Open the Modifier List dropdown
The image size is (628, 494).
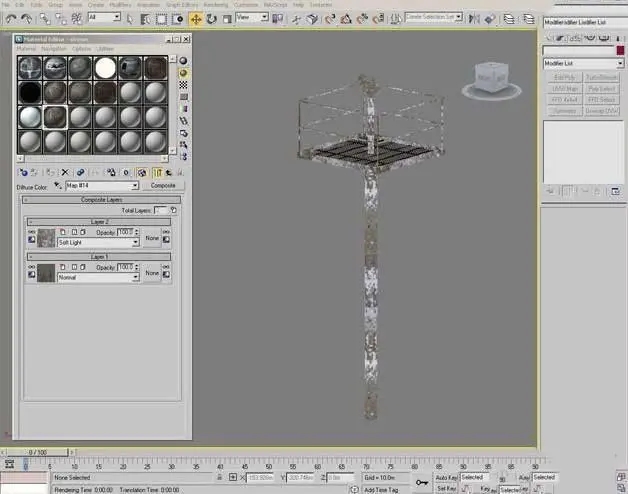point(583,63)
